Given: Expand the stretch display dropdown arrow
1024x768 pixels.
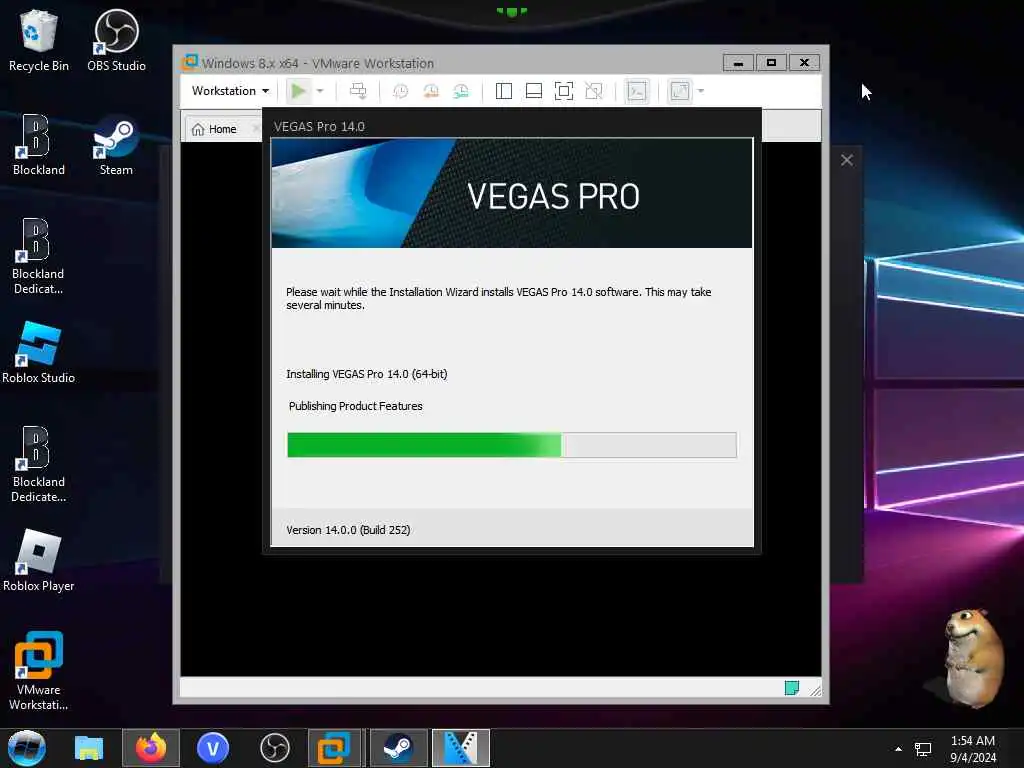Looking at the screenshot, I should point(701,91).
